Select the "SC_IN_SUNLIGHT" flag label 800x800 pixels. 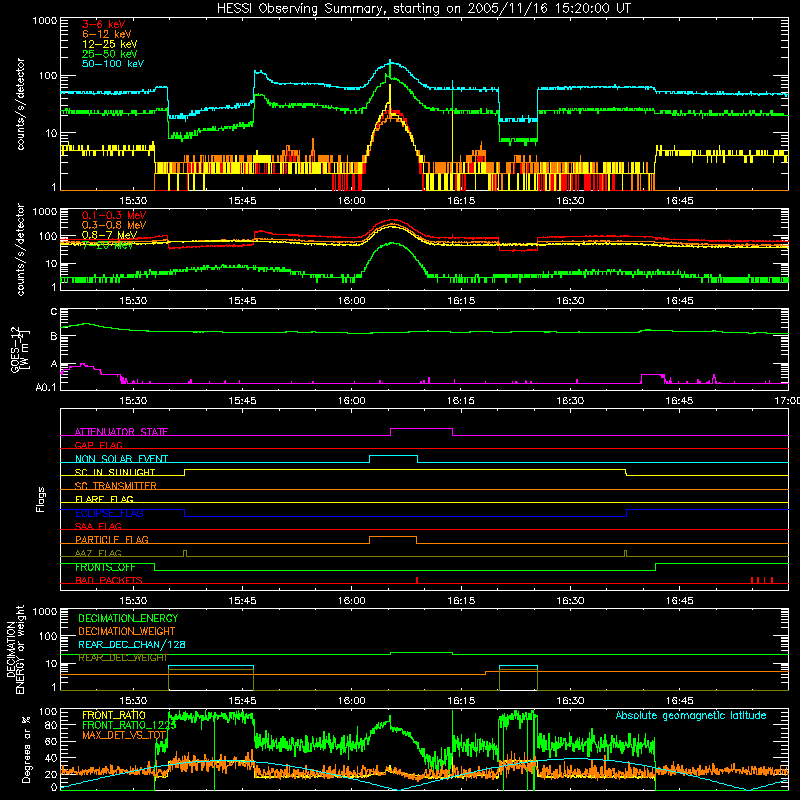(115, 472)
